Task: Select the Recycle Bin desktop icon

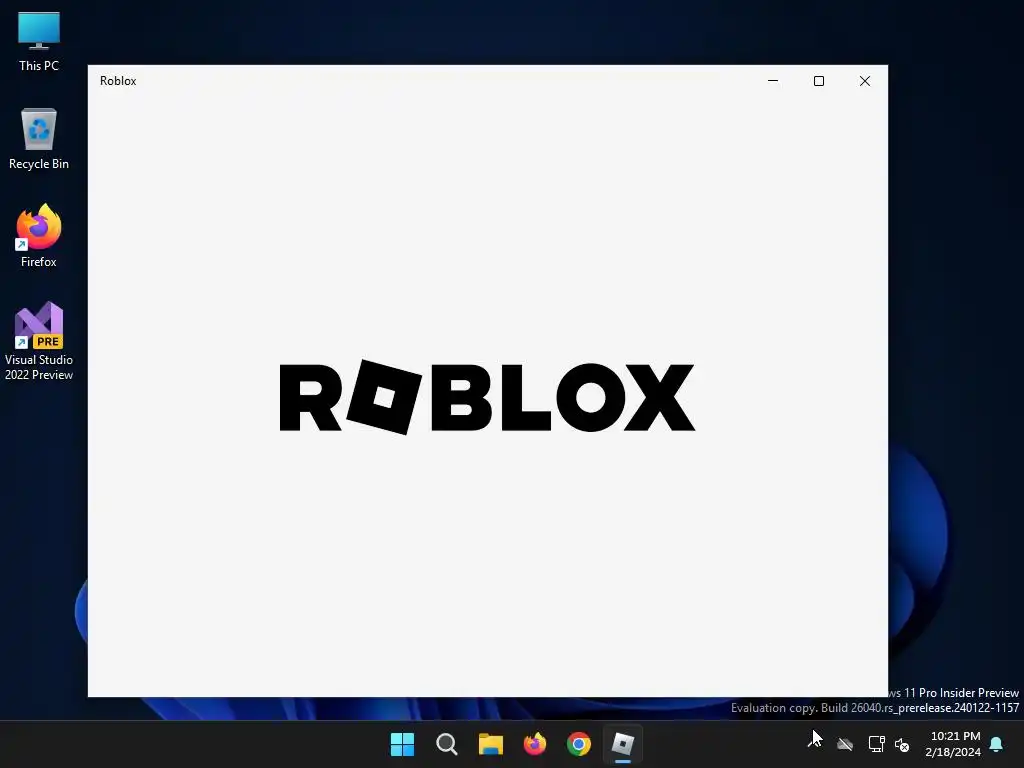Action: tap(39, 139)
